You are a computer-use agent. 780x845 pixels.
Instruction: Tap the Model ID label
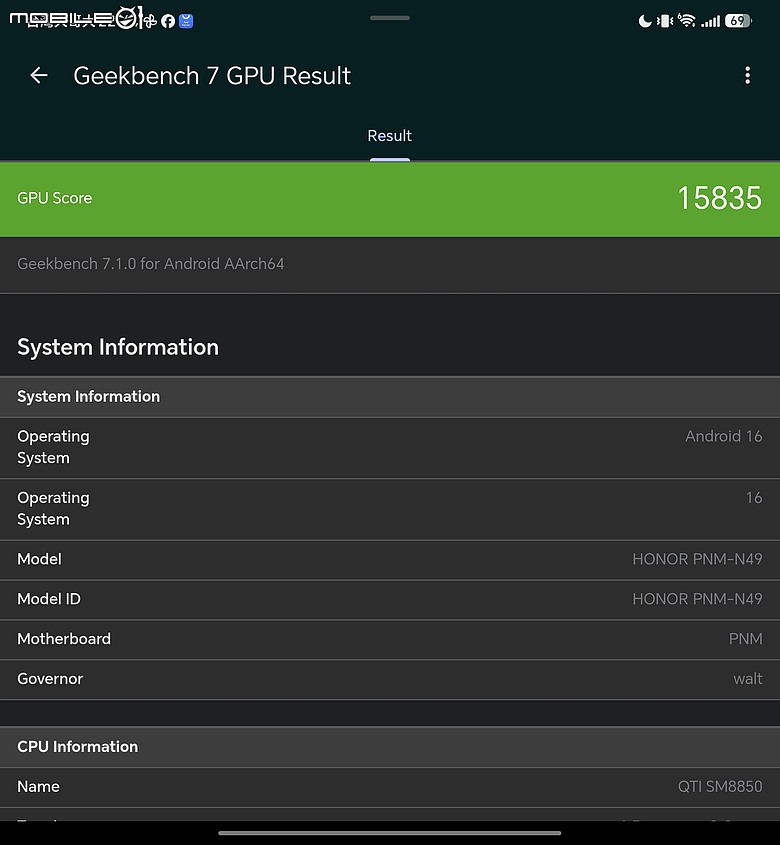click(x=49, y=599)
